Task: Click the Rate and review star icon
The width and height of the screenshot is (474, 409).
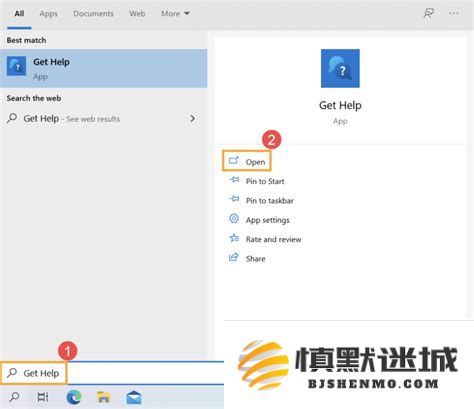Action: [x=234, y=238]
